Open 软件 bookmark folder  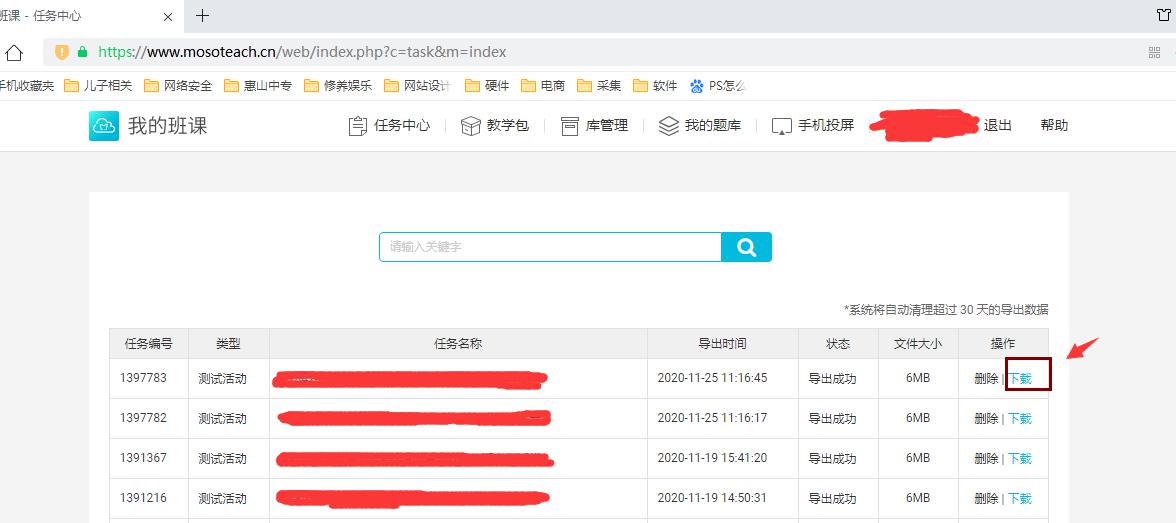coord(655,86)
